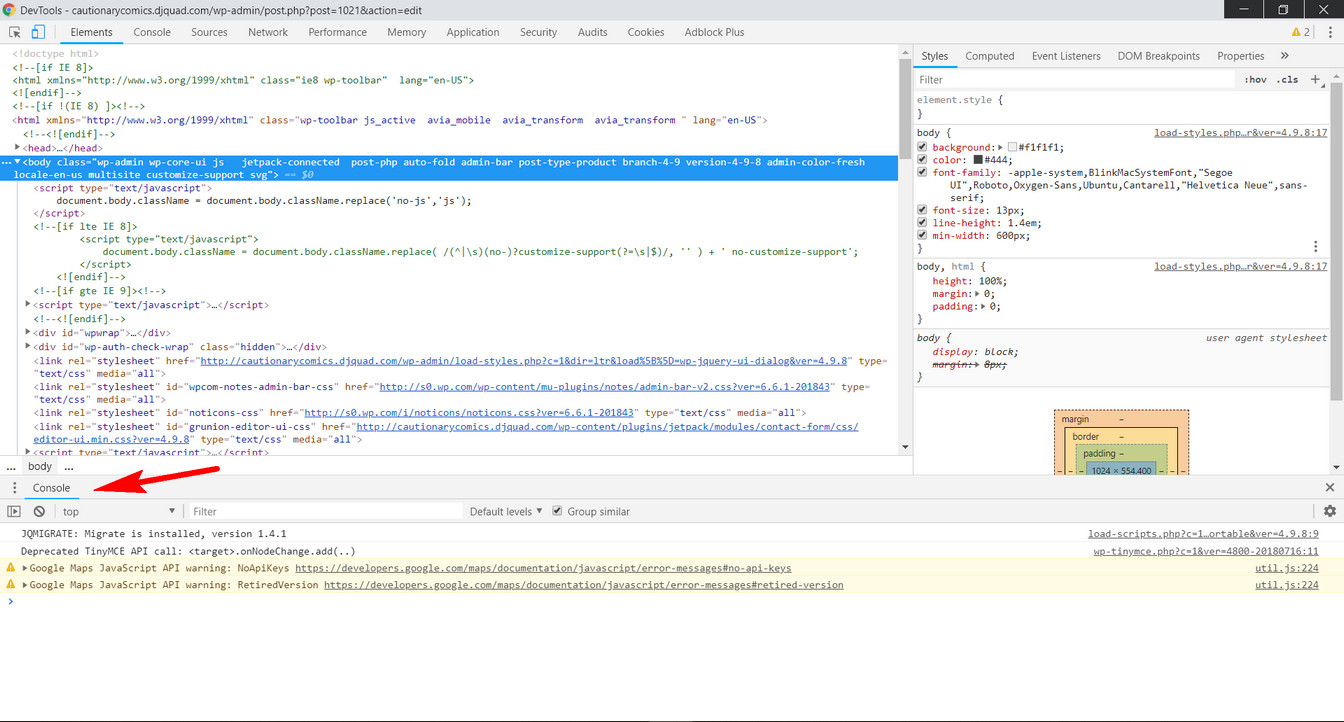1344x722 pixels.
Task: Open wp-tinymce.php source link
Action: pyautogui.click(x=1205, y=551)
